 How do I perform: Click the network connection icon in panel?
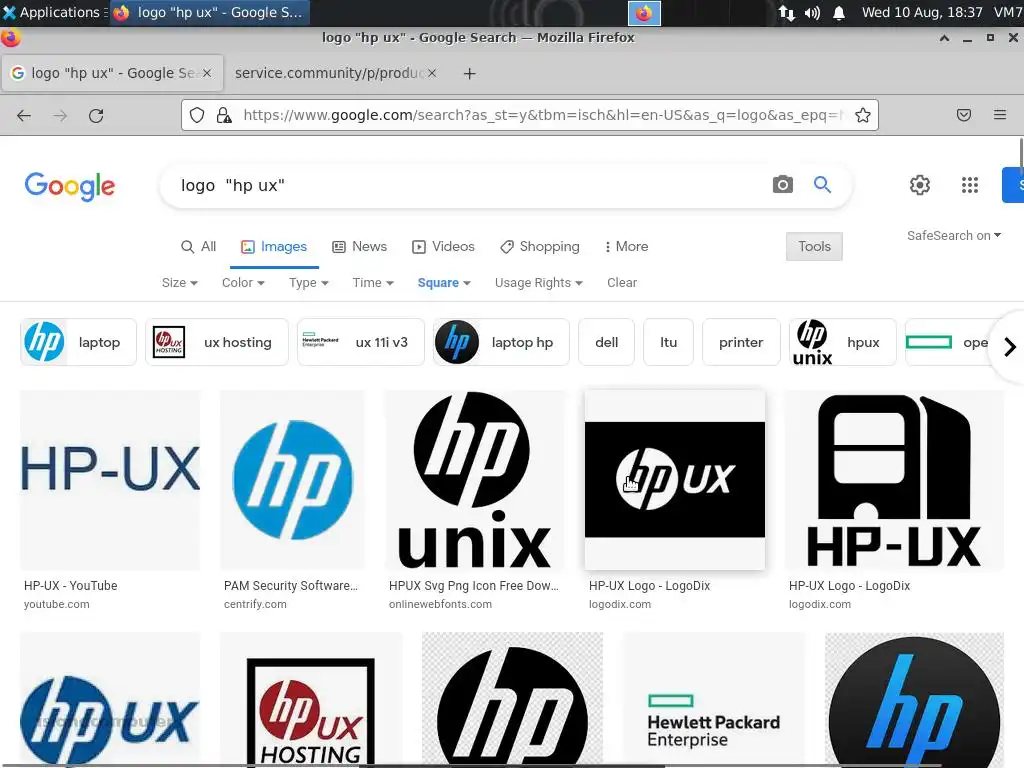[786, 13]
